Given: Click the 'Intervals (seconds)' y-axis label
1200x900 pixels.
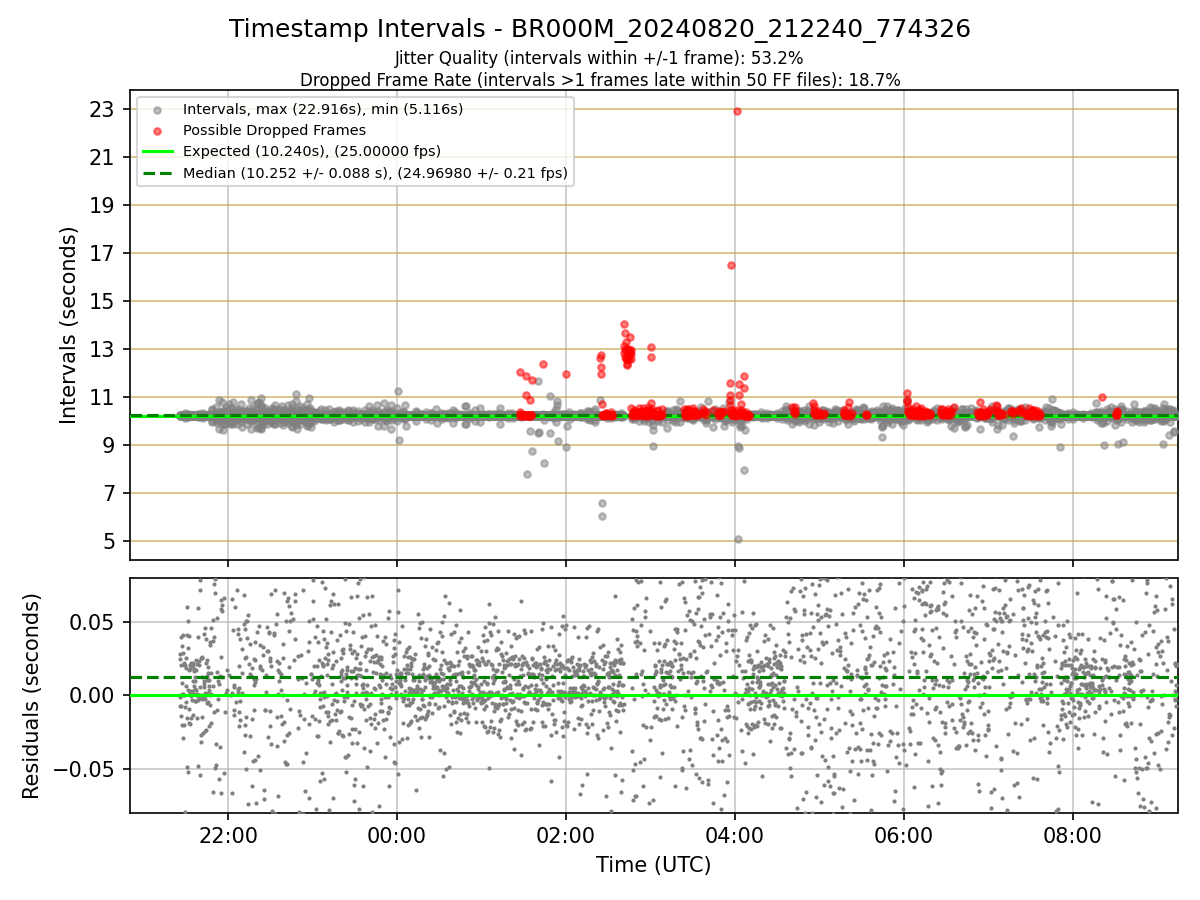Looking at the screenshot, I should click(68, 325).
